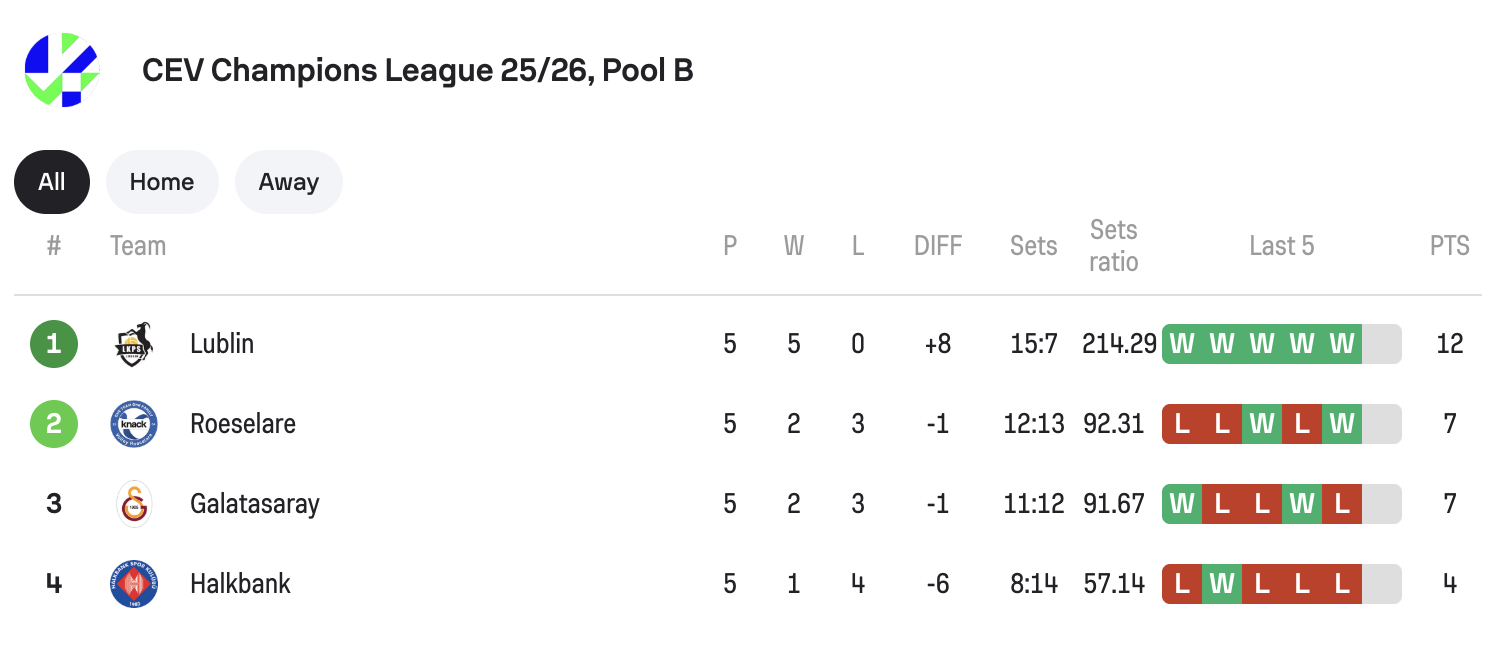Switch to the Home standings tab
Screen dimensions: 1502x652
[162, 182]
